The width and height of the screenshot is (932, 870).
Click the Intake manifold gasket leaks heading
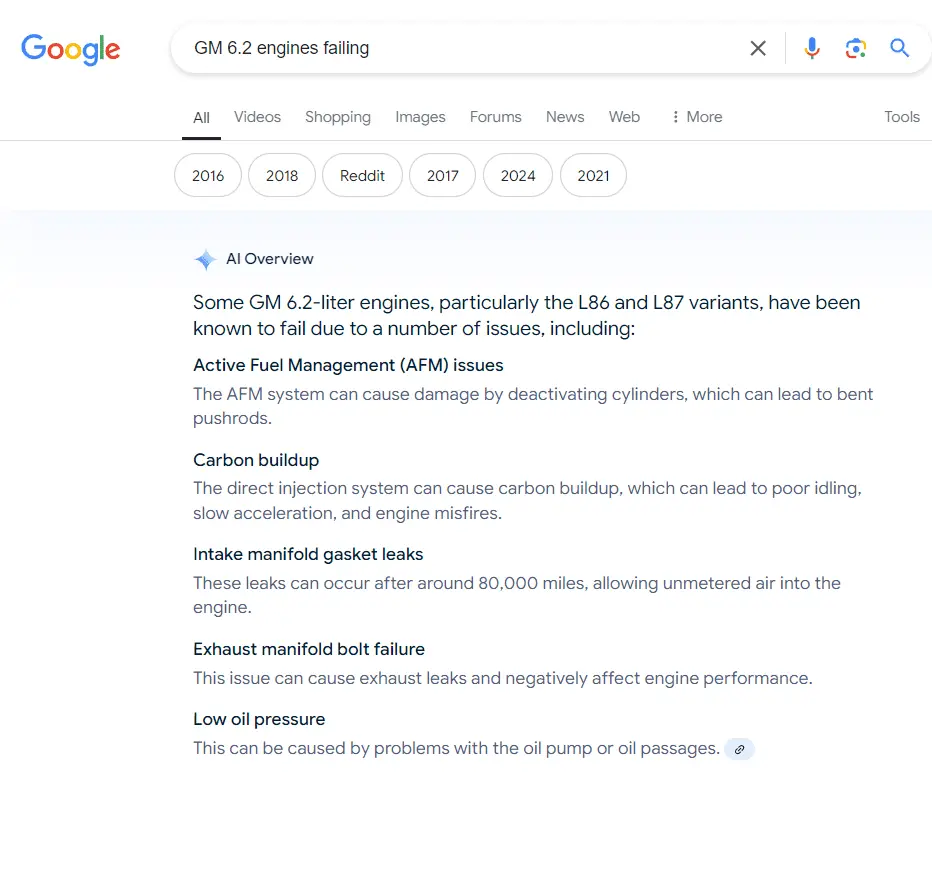pos(308,554)
